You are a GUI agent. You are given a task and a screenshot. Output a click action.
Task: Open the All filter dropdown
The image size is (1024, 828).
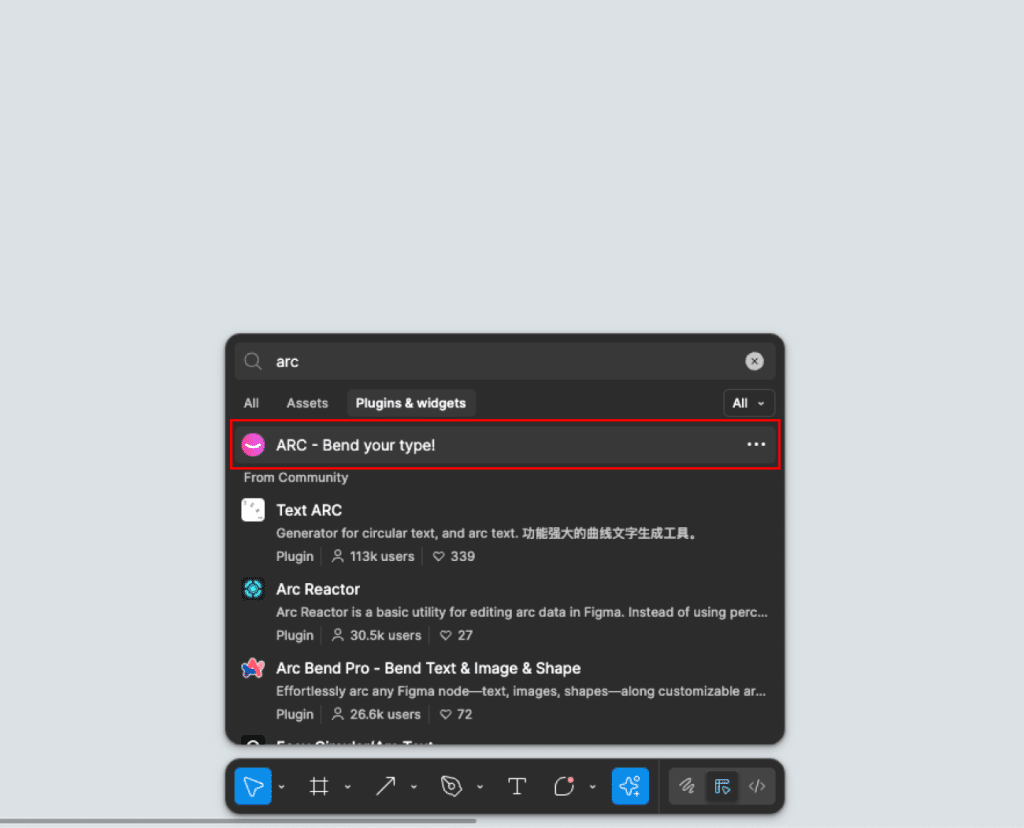pos(748,404)
